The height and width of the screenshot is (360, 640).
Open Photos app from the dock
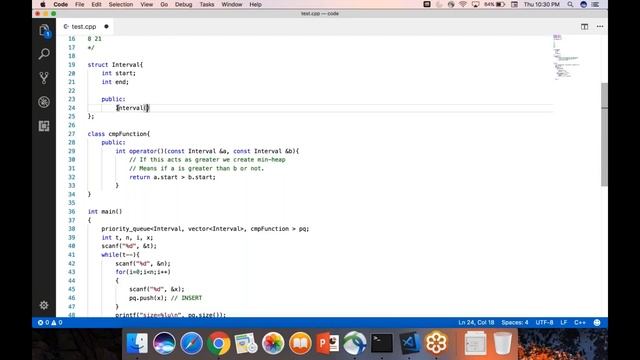click(273, 343)
